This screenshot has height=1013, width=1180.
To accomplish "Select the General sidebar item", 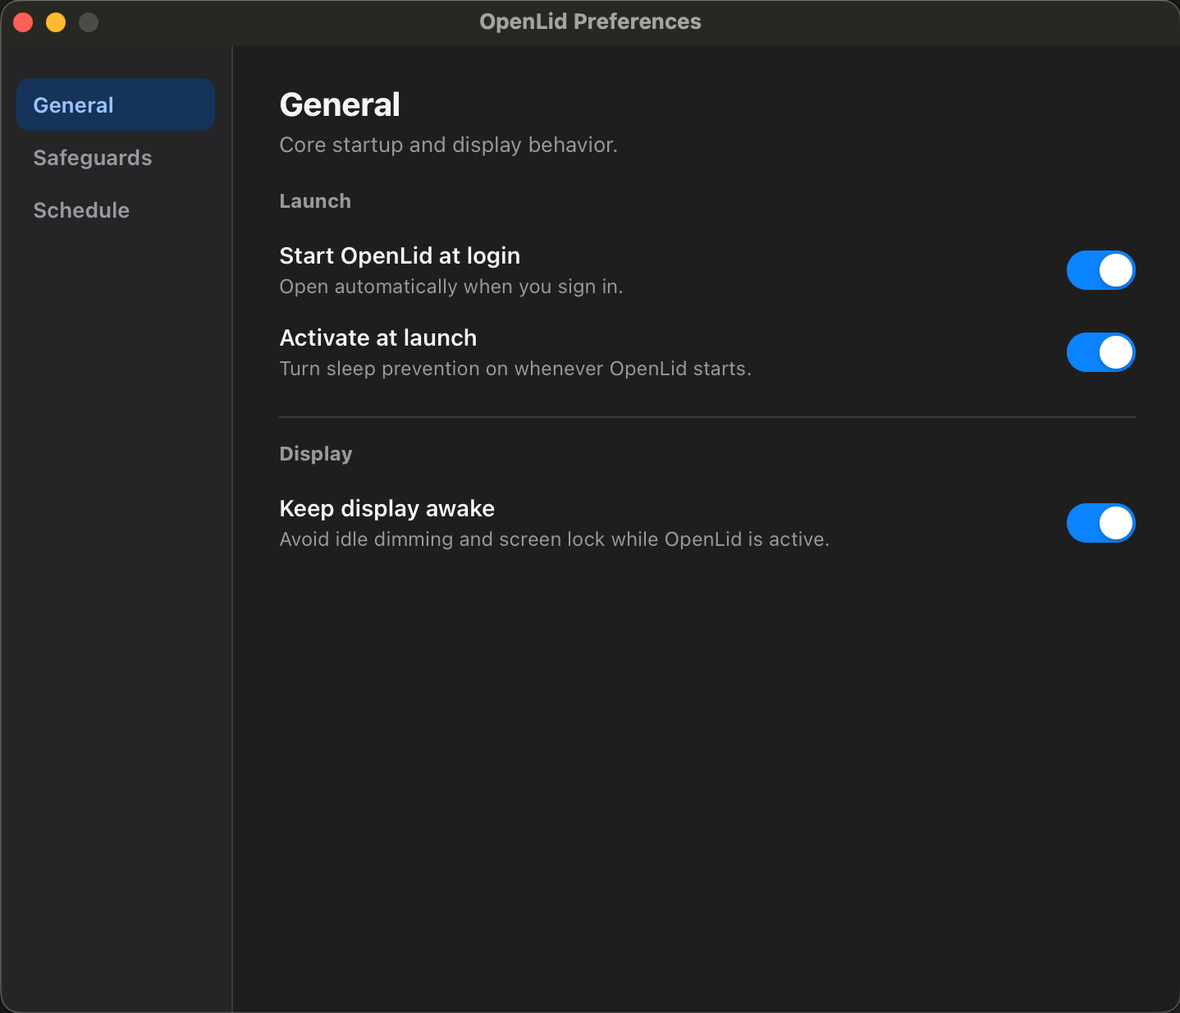I will pos(115,105).
